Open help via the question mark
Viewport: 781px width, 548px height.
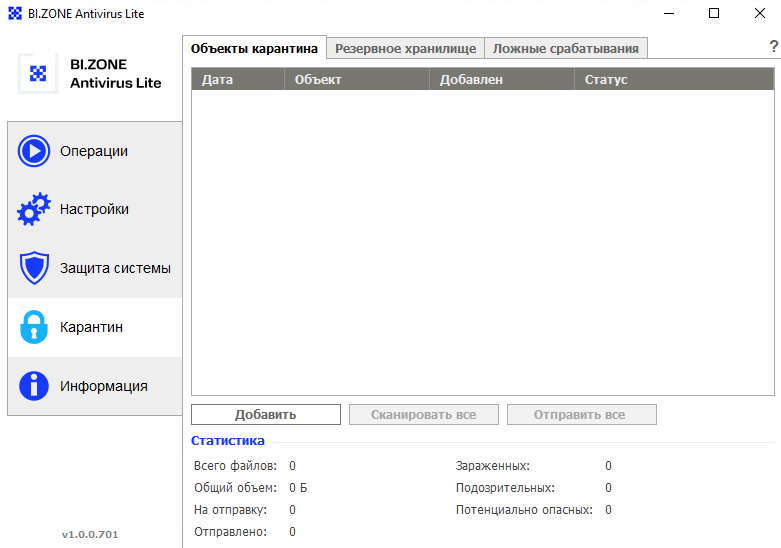pos(774,46)
